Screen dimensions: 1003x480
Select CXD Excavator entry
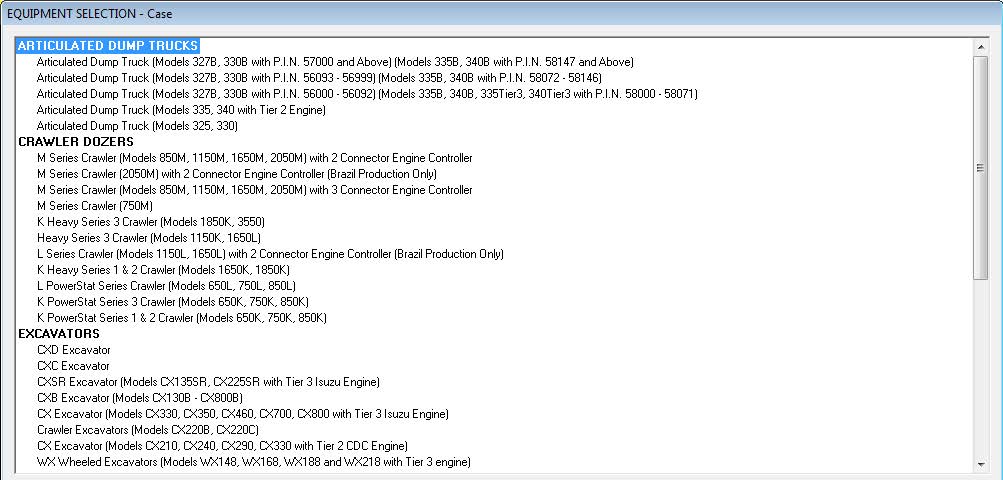pyautogui.click(x=74, y=350)
